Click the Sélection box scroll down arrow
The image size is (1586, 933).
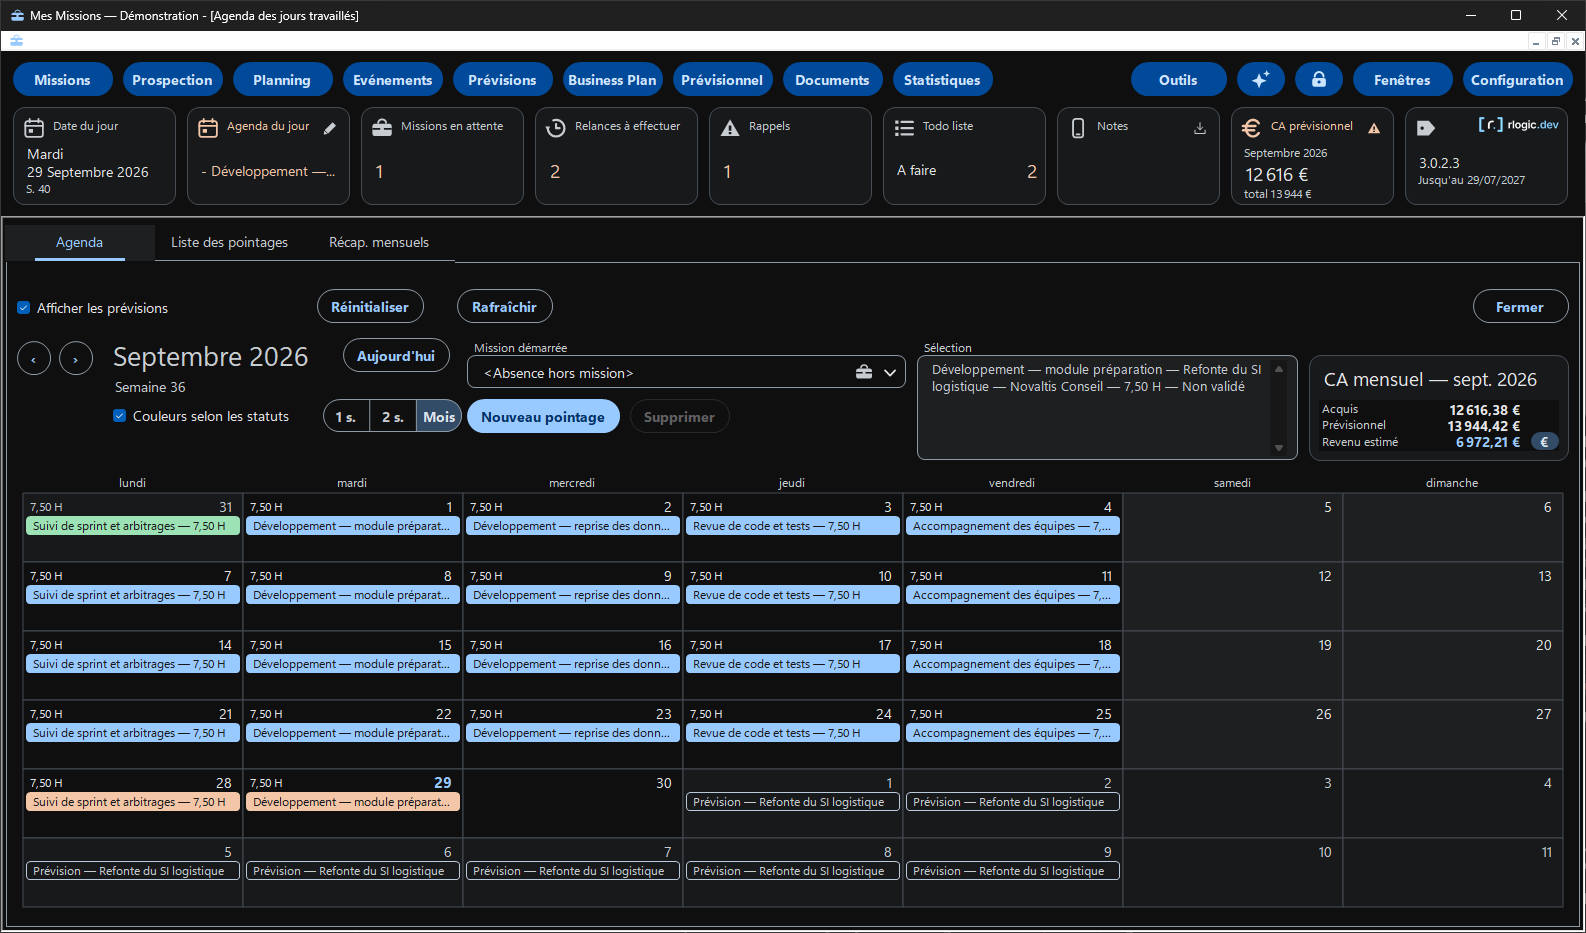tap(1279, 448)
